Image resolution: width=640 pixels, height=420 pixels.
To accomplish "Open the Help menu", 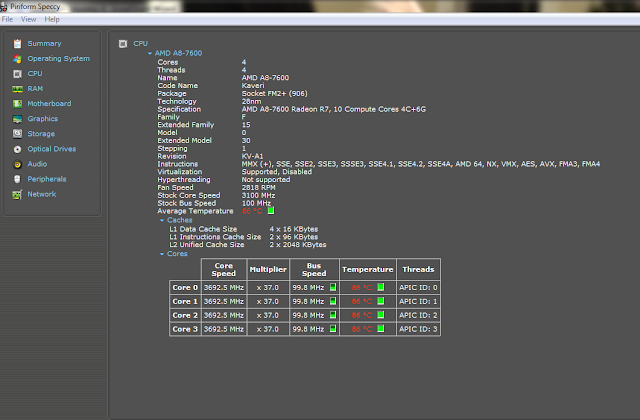I will pos(52,19).
